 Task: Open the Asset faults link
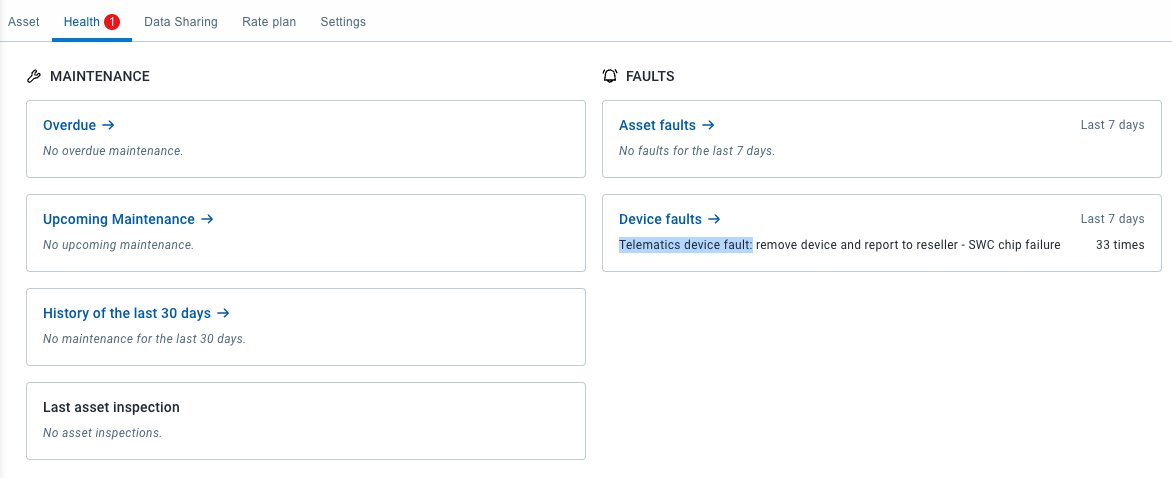pyautogui.click(x=657, y=125)
